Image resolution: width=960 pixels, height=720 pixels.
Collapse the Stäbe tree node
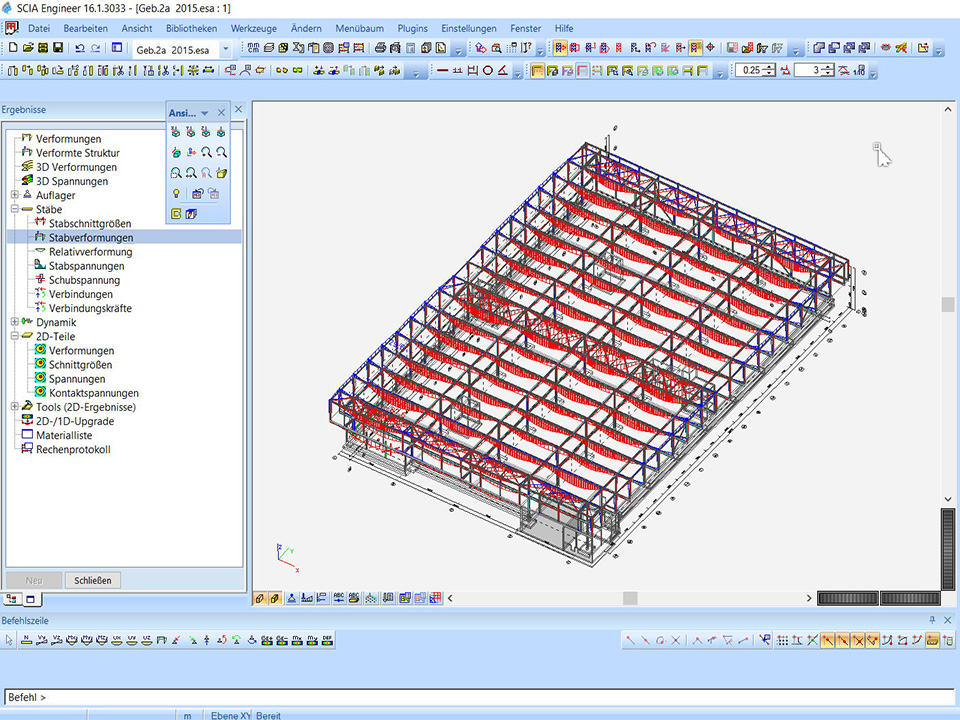pyautogui.click(x=14, y=209)
